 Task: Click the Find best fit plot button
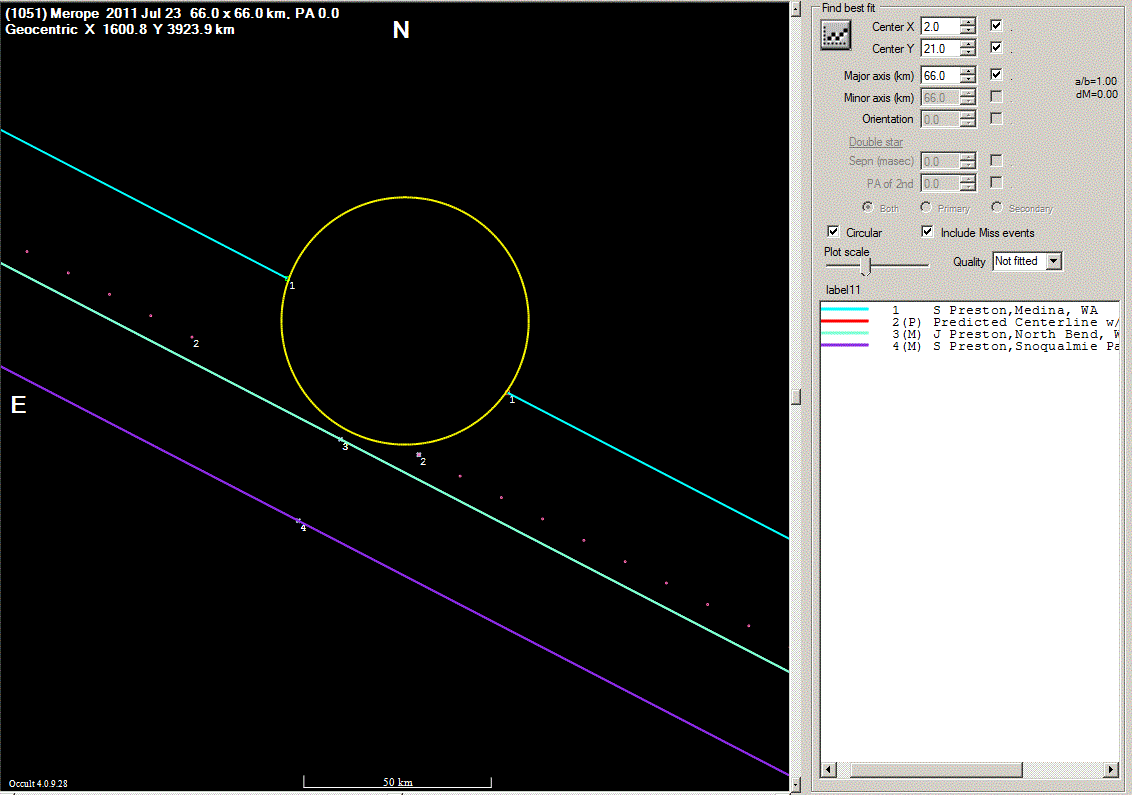point(835,35)
